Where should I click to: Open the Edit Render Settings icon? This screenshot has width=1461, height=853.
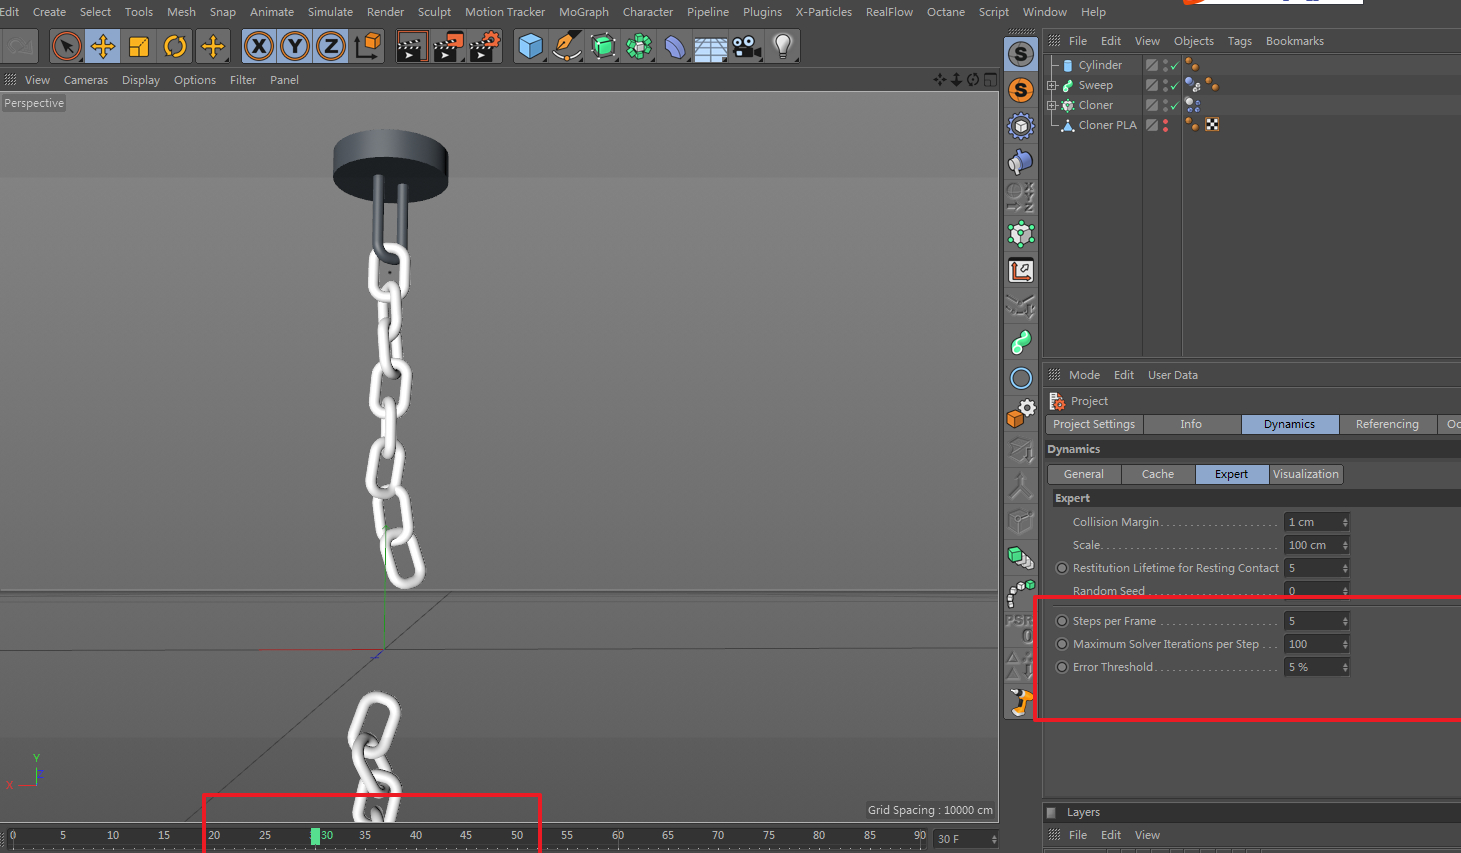(x=484, y=46)
